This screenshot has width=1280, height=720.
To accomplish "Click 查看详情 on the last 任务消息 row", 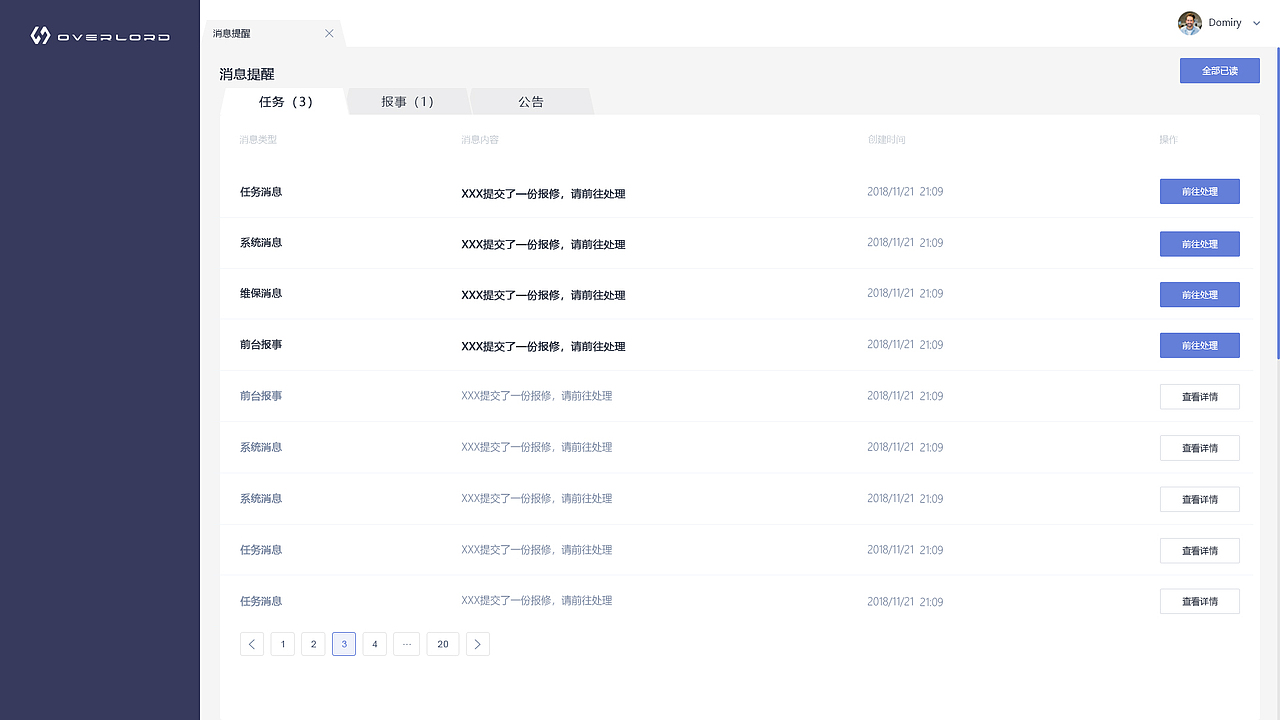I will tap(1199, 601).
